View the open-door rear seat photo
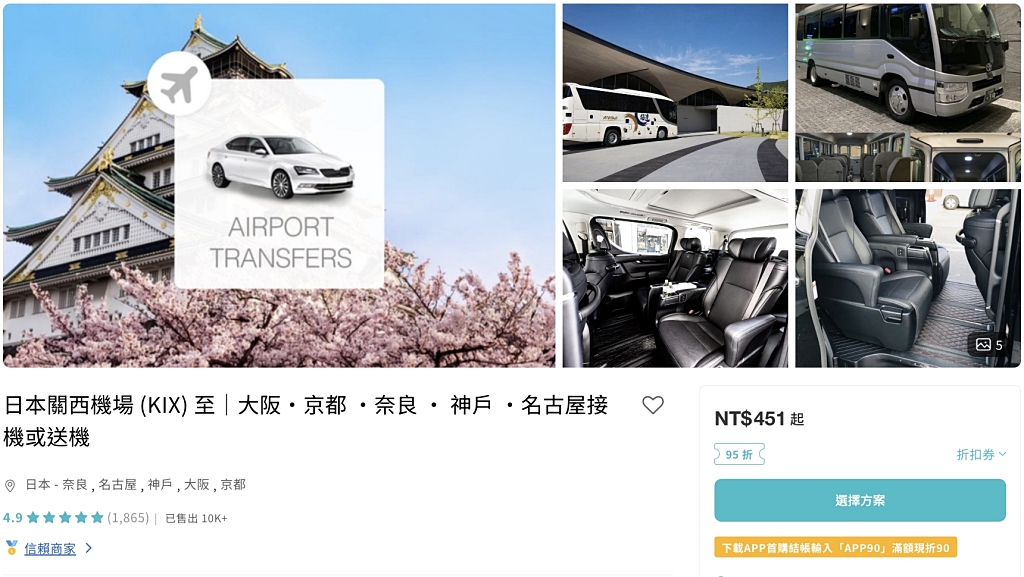The image size is (1024, 577). tap(908, 279)
